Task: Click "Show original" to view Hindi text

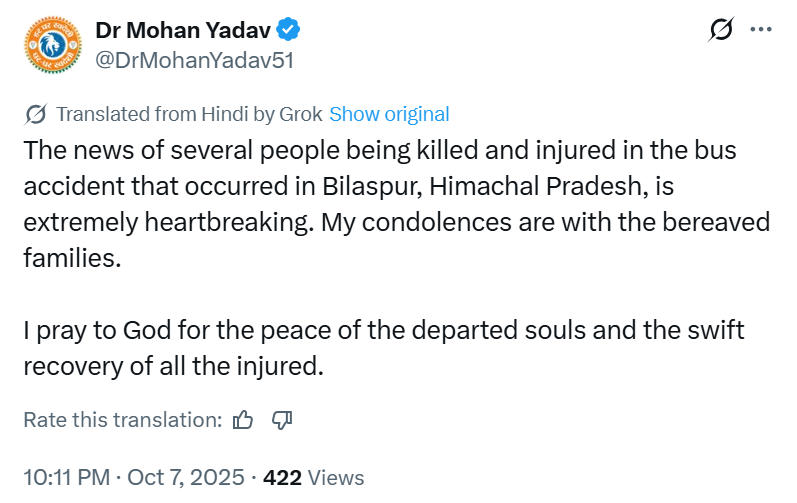Action: [389, 114]
